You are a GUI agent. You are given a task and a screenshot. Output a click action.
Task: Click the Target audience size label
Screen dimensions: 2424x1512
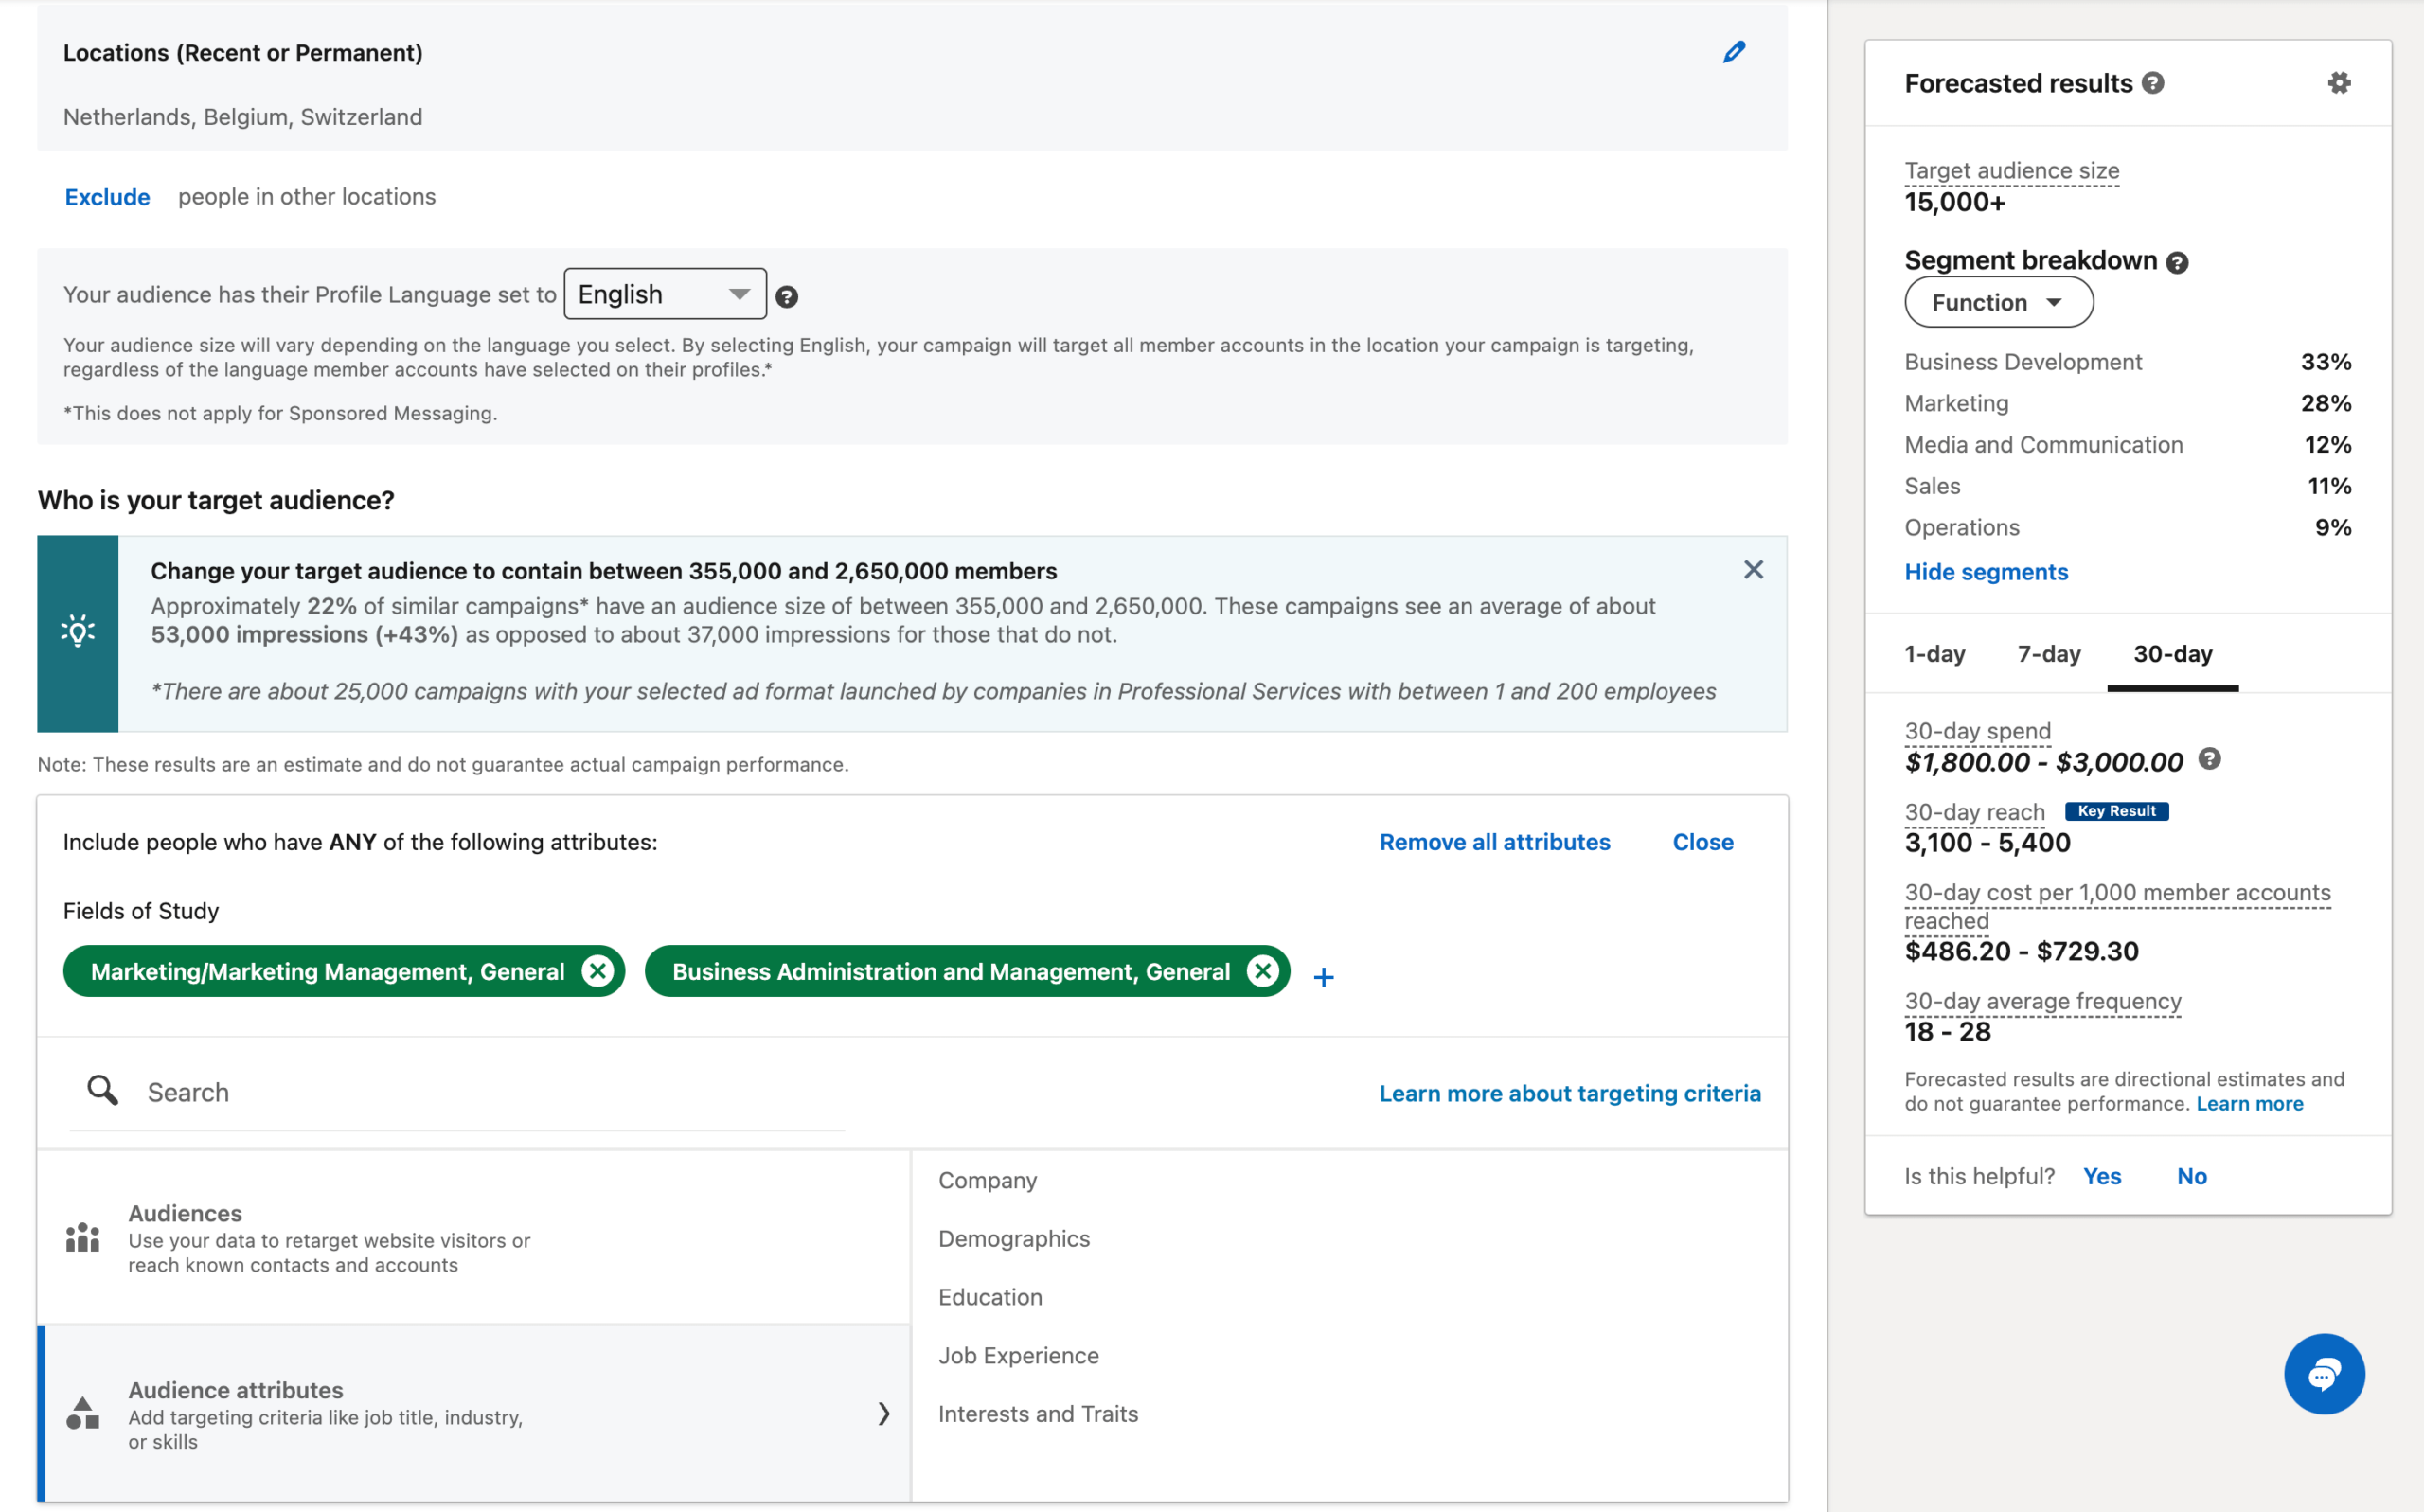2011,170
